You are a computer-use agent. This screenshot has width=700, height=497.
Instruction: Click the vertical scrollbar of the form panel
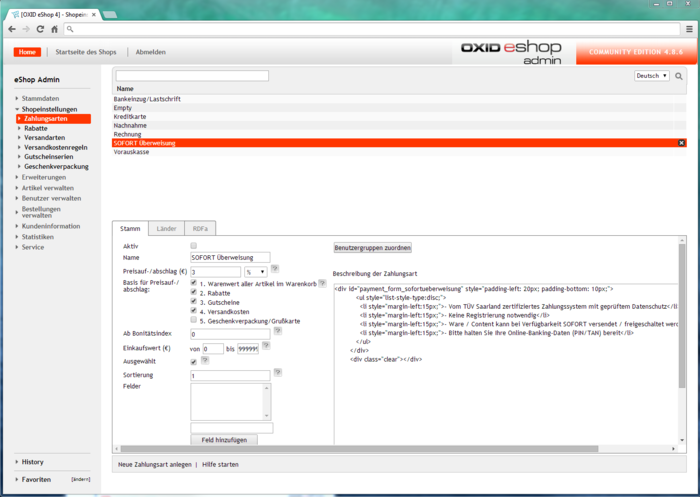[682, 316]
